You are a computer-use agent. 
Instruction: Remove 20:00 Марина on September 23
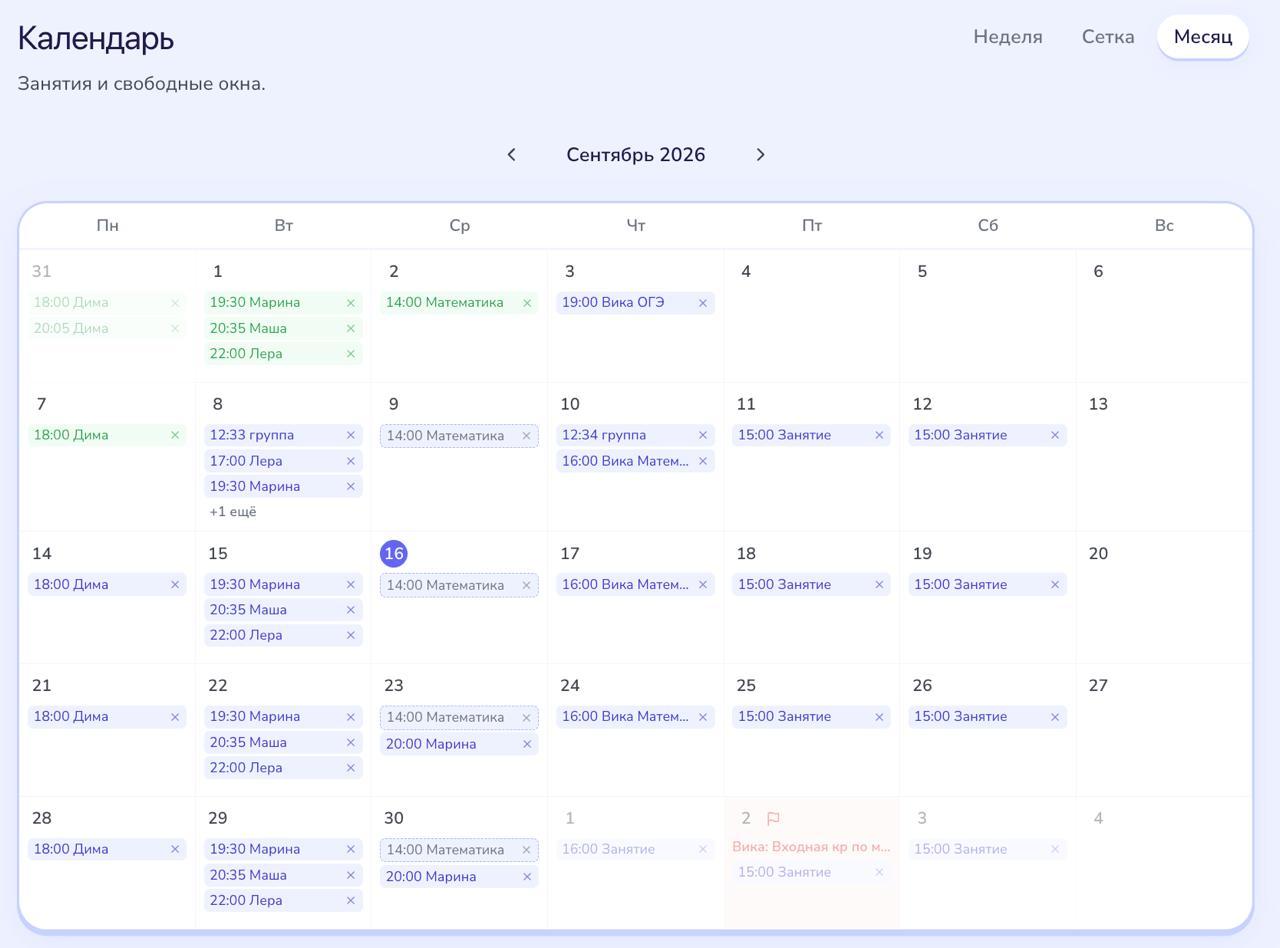tap(527, 744)
